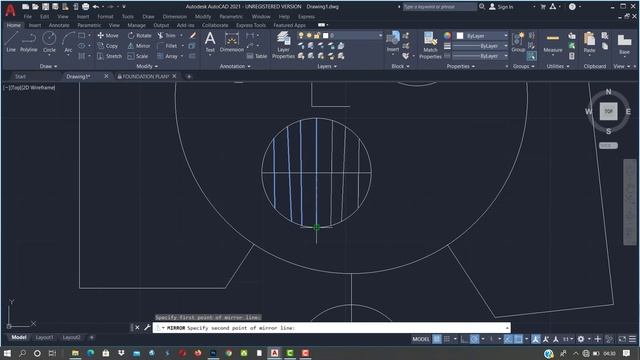Image resolution: width=640 pixels, height=360 pixels.
Task: Toggle snap mode in status bar
Action: 447,339
